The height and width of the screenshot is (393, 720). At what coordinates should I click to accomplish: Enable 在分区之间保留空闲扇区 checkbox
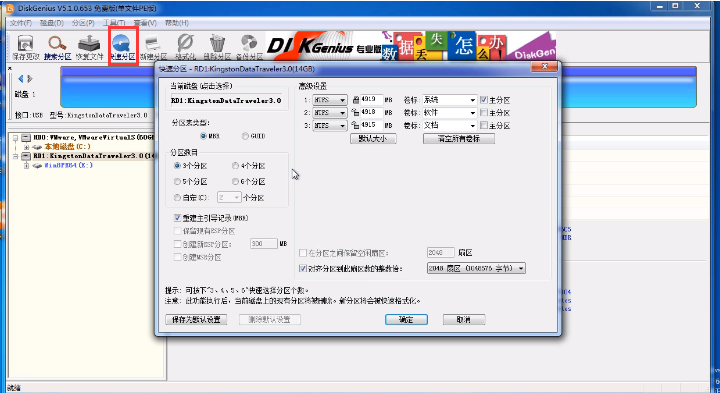[303, 253]
